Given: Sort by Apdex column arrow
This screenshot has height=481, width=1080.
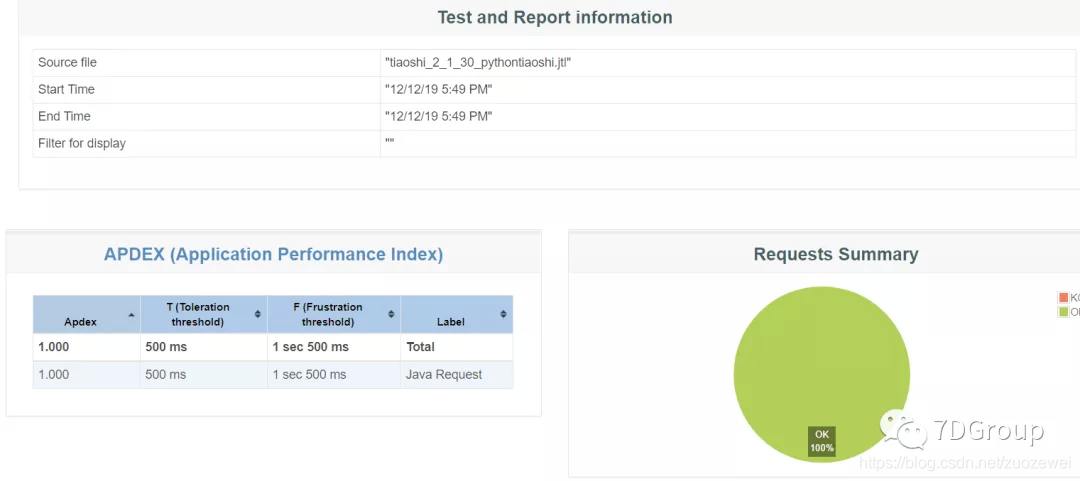Looking at the screenshot, I should tap(132, 314).
